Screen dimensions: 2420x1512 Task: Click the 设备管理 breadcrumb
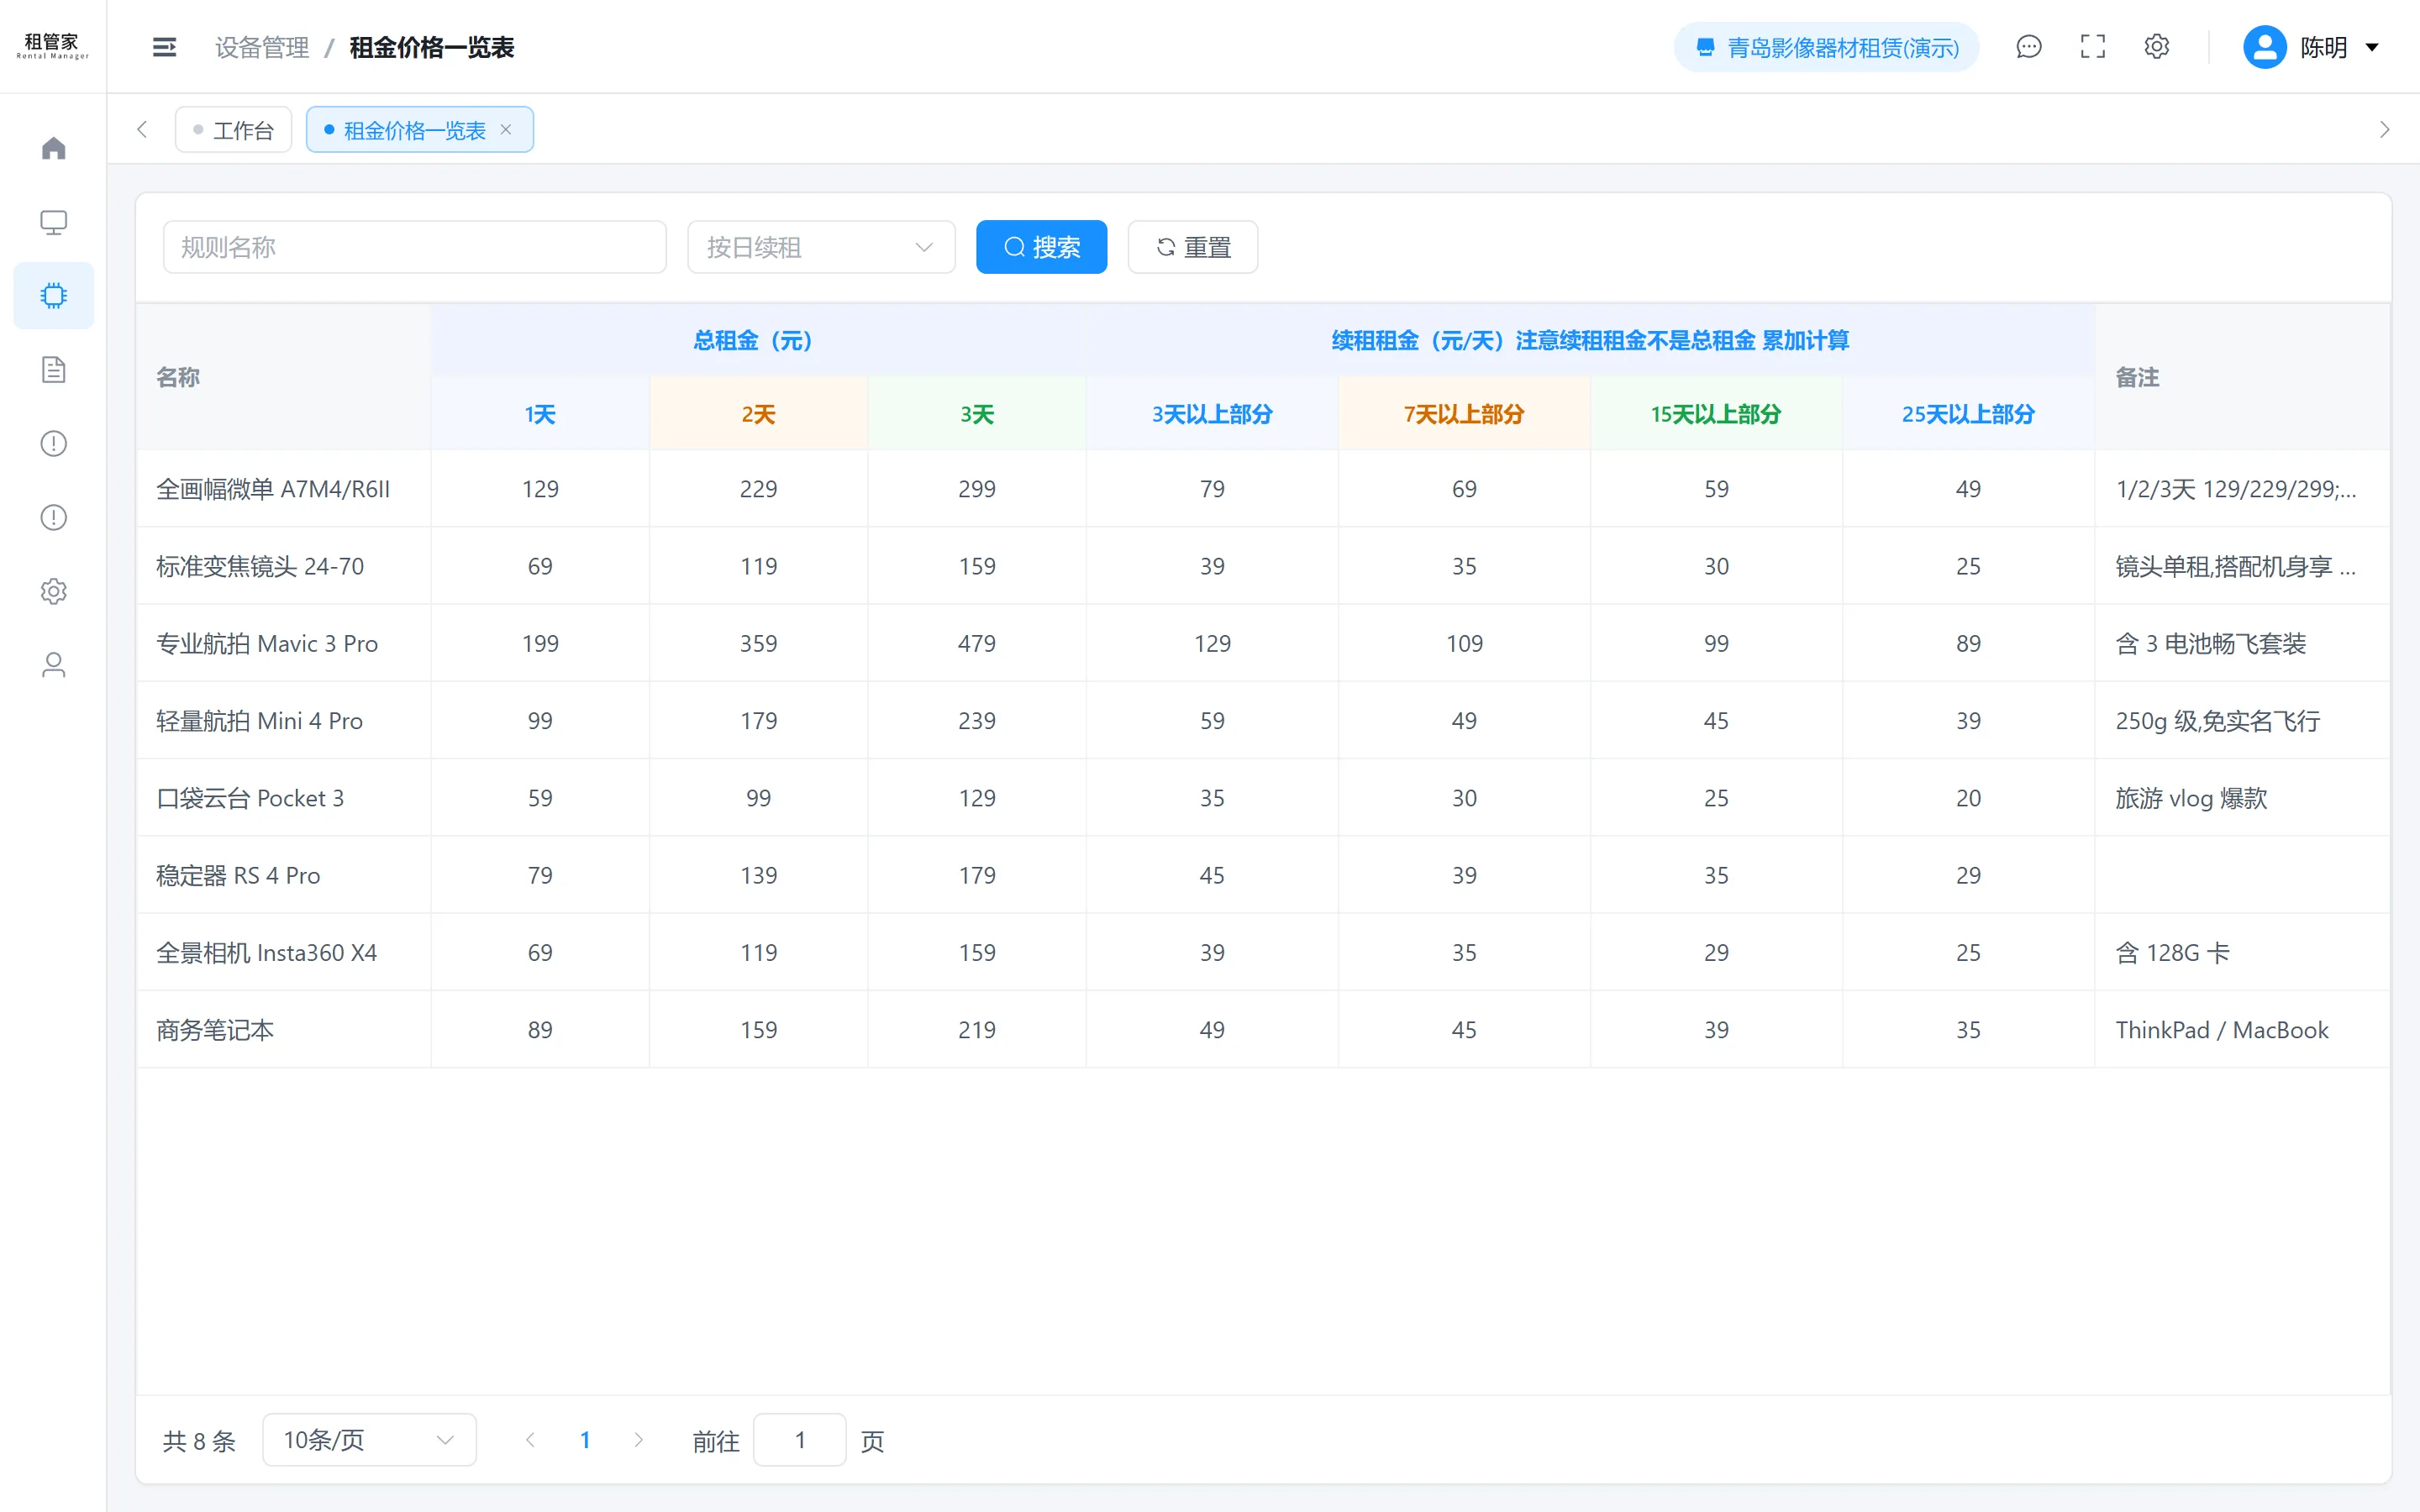262,47
